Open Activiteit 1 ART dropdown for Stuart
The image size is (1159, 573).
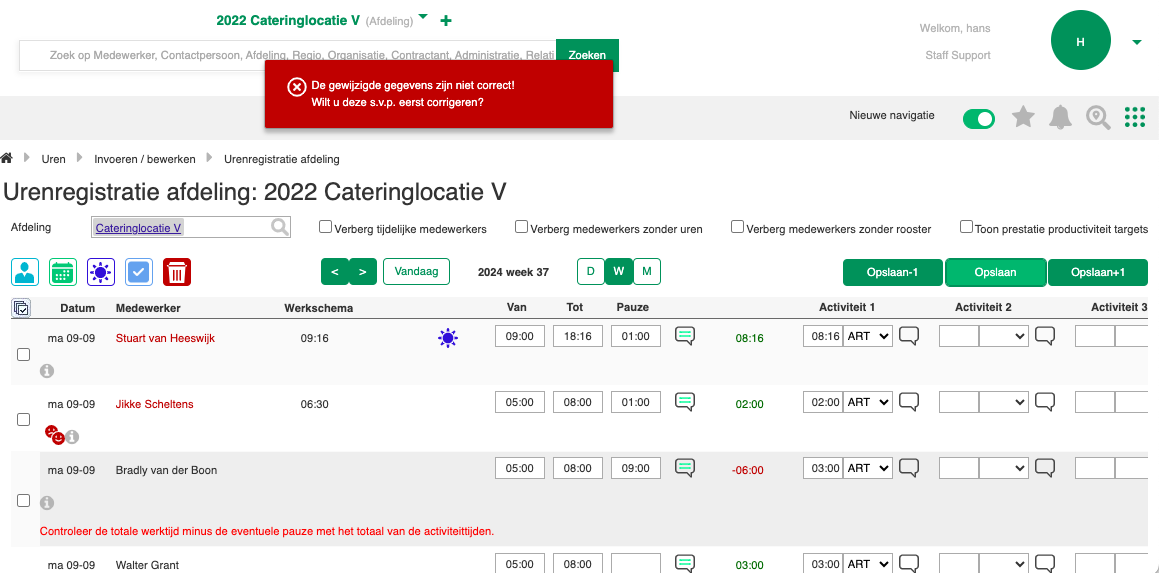(x=867, y=337)
